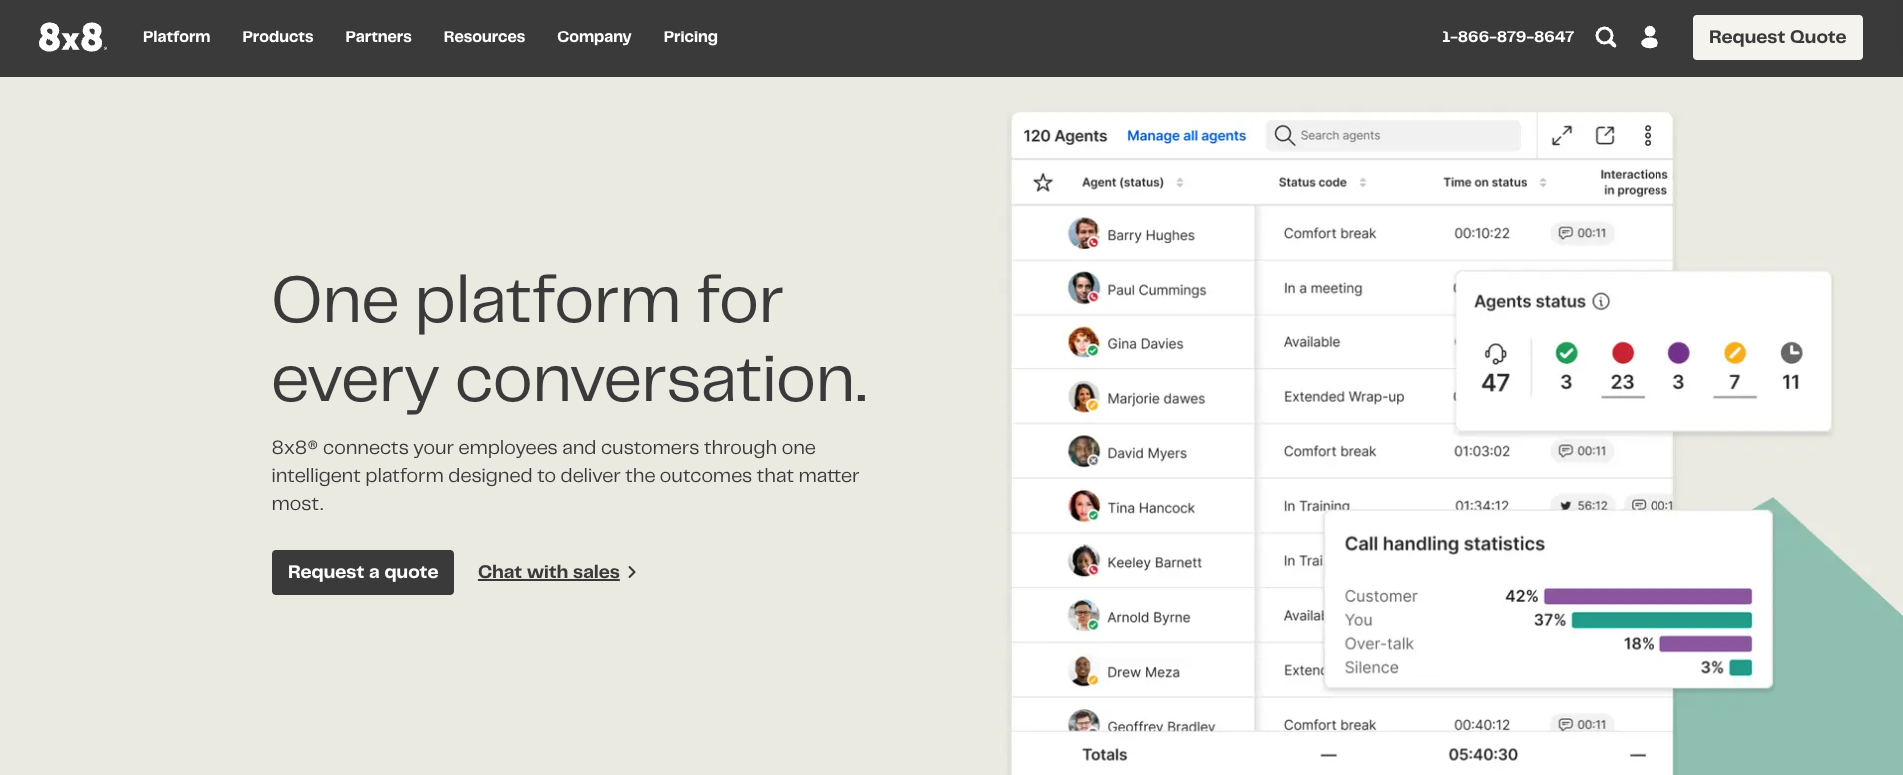Click the Search agents field

[1394, 135]
